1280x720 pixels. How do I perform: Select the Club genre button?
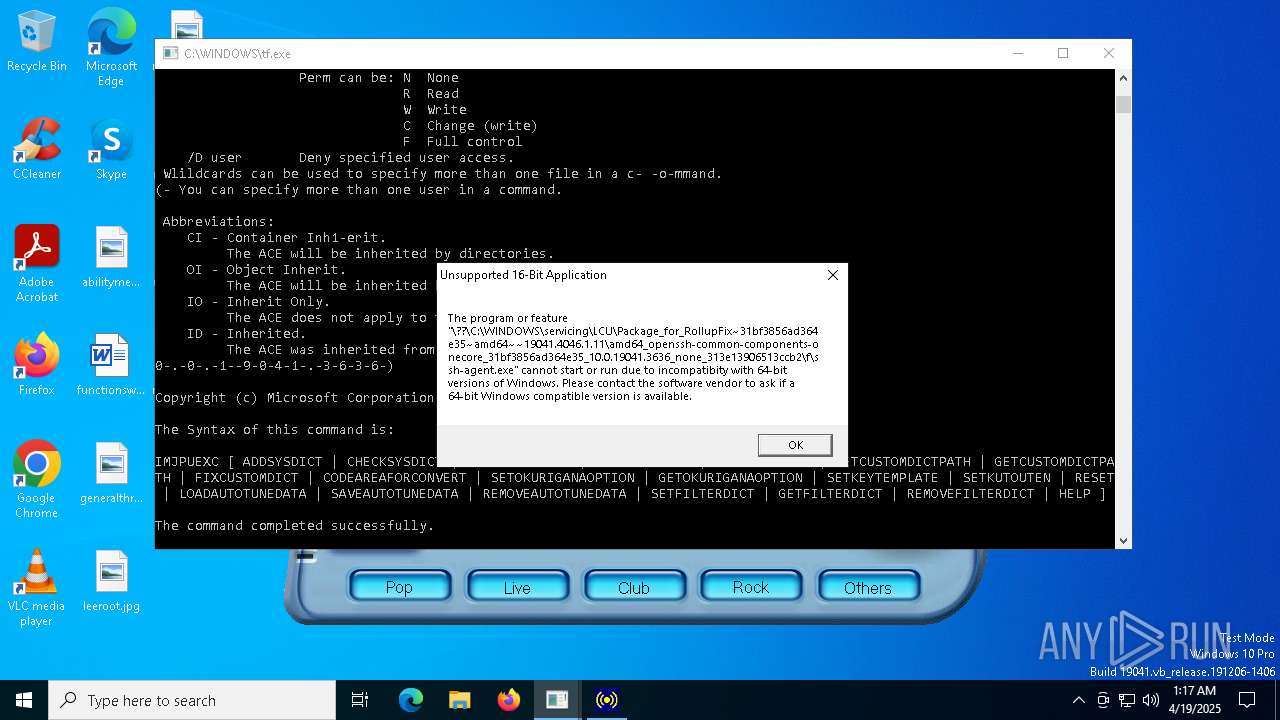click(634, 587)
